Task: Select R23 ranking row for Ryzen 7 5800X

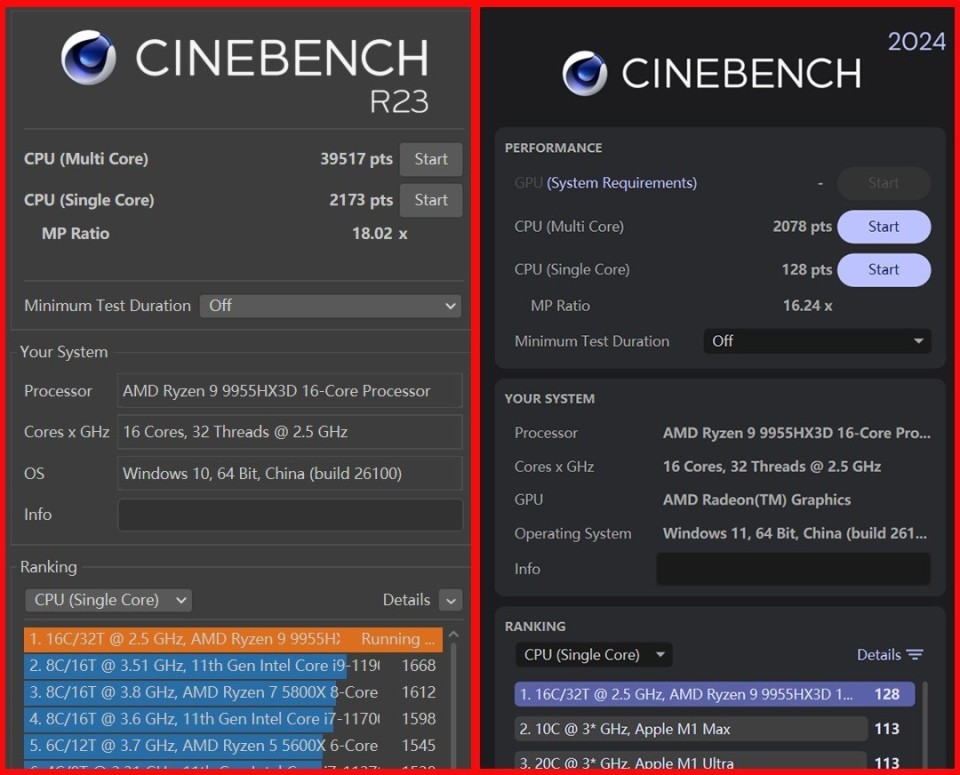Action: [233, 692]
